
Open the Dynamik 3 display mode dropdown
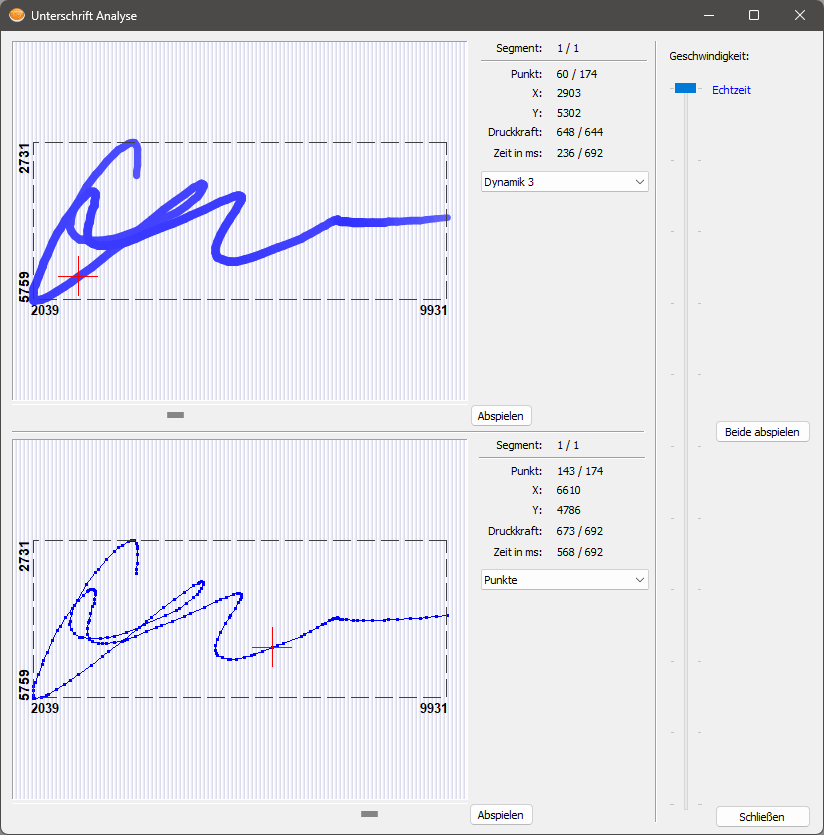[564, 182]
